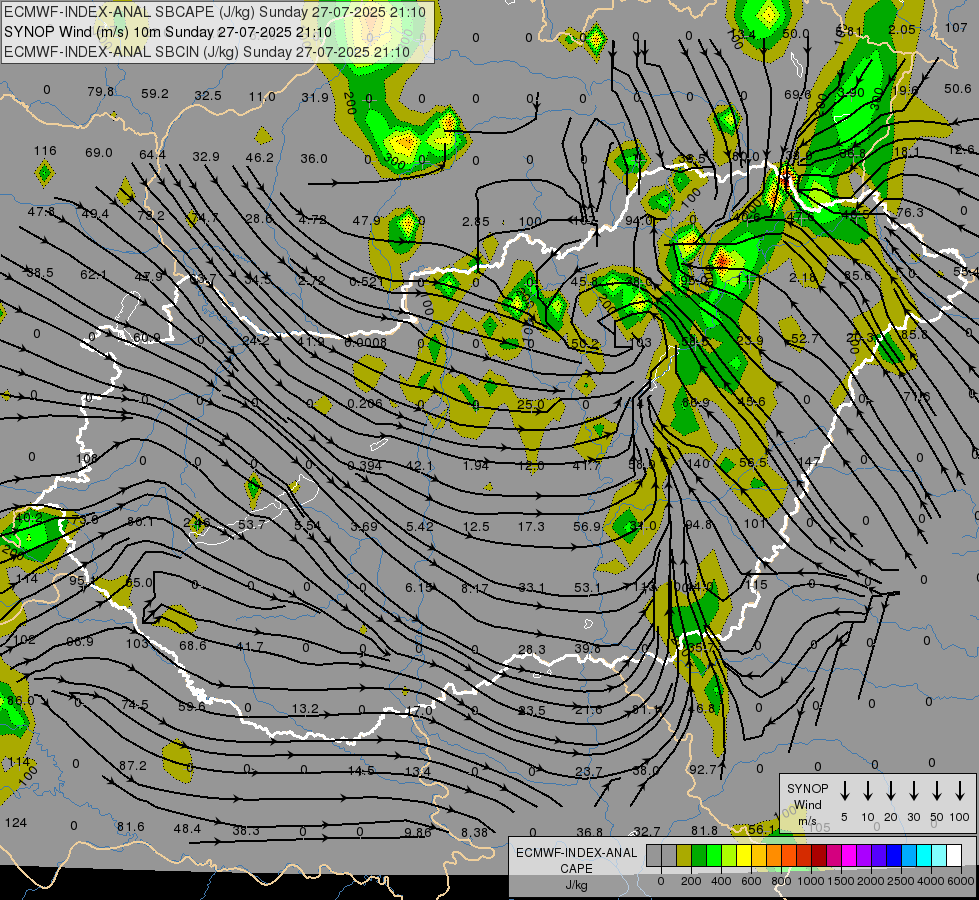Click the map value '0.394'
Screen dimensions: 979x900
[365, 465]
